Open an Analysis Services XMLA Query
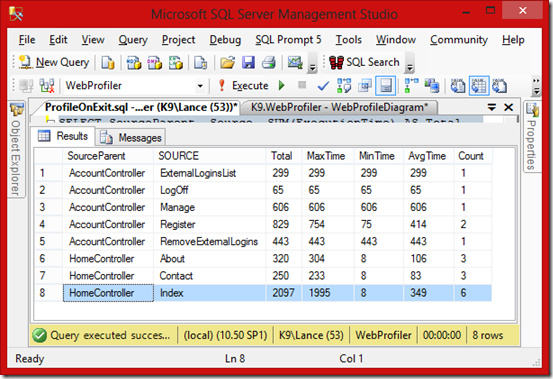The image size is (553, 379). [176, 63]
